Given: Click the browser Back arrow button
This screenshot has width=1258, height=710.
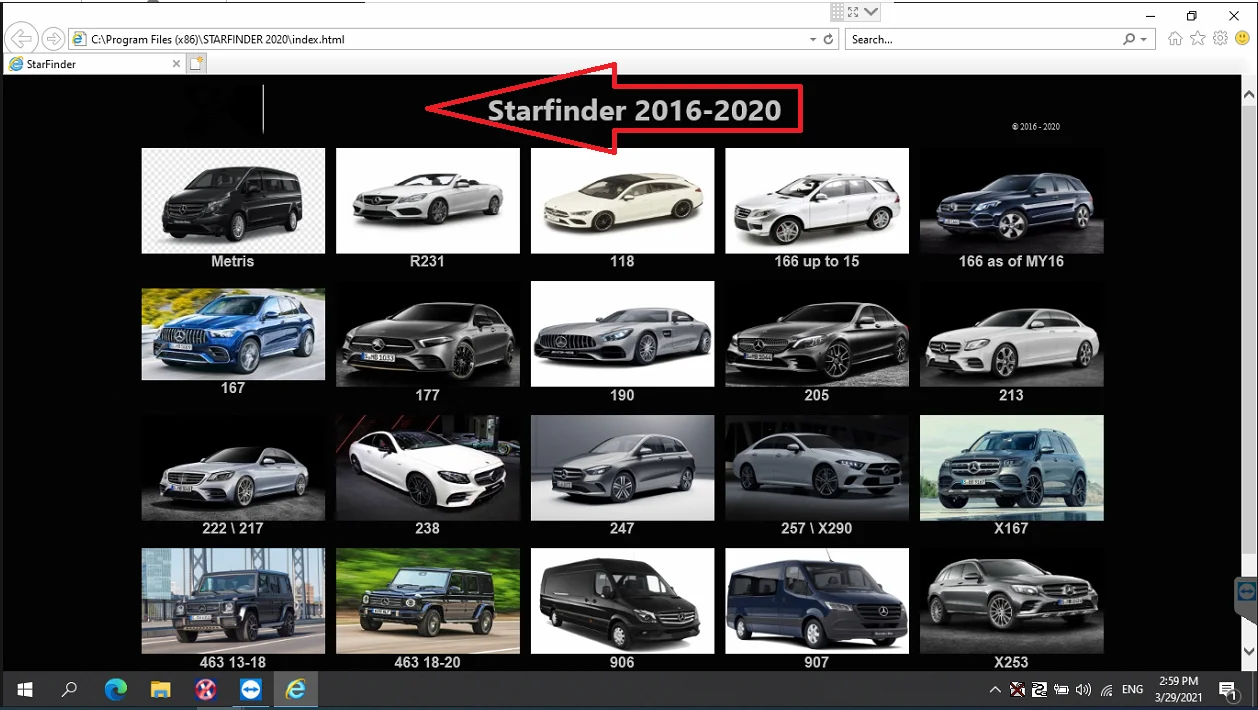Looking at the screenshot, I should (21, 39).
